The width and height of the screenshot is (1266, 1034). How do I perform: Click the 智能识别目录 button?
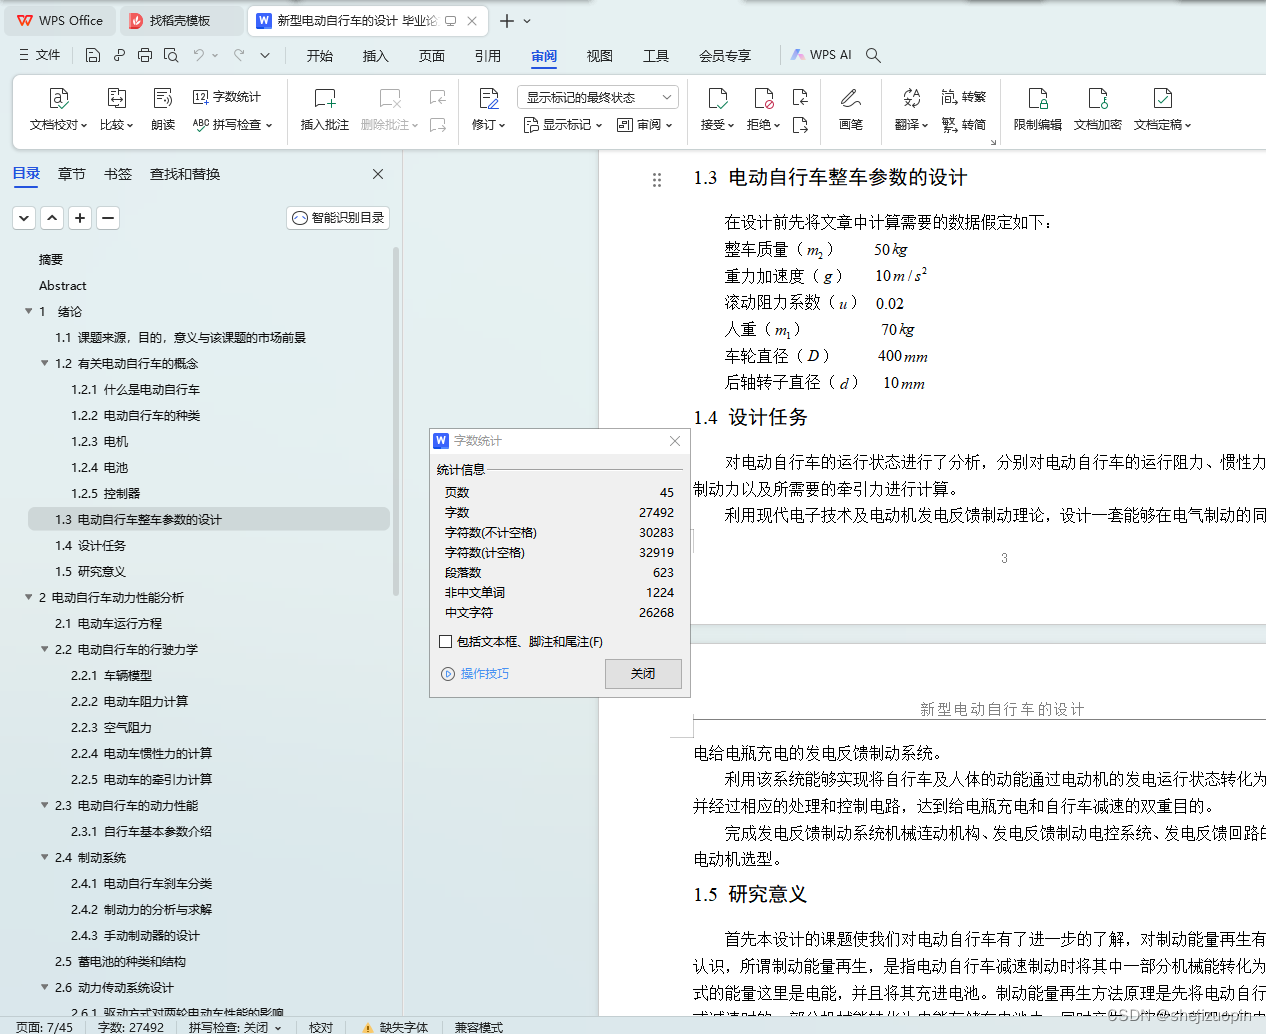pyautogui.click(x=338, y=217)
